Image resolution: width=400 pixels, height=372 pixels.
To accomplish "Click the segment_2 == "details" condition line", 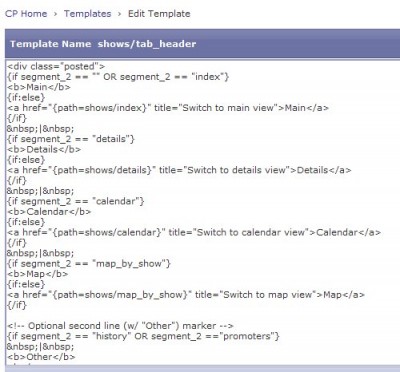I will [x=71, y=139].
